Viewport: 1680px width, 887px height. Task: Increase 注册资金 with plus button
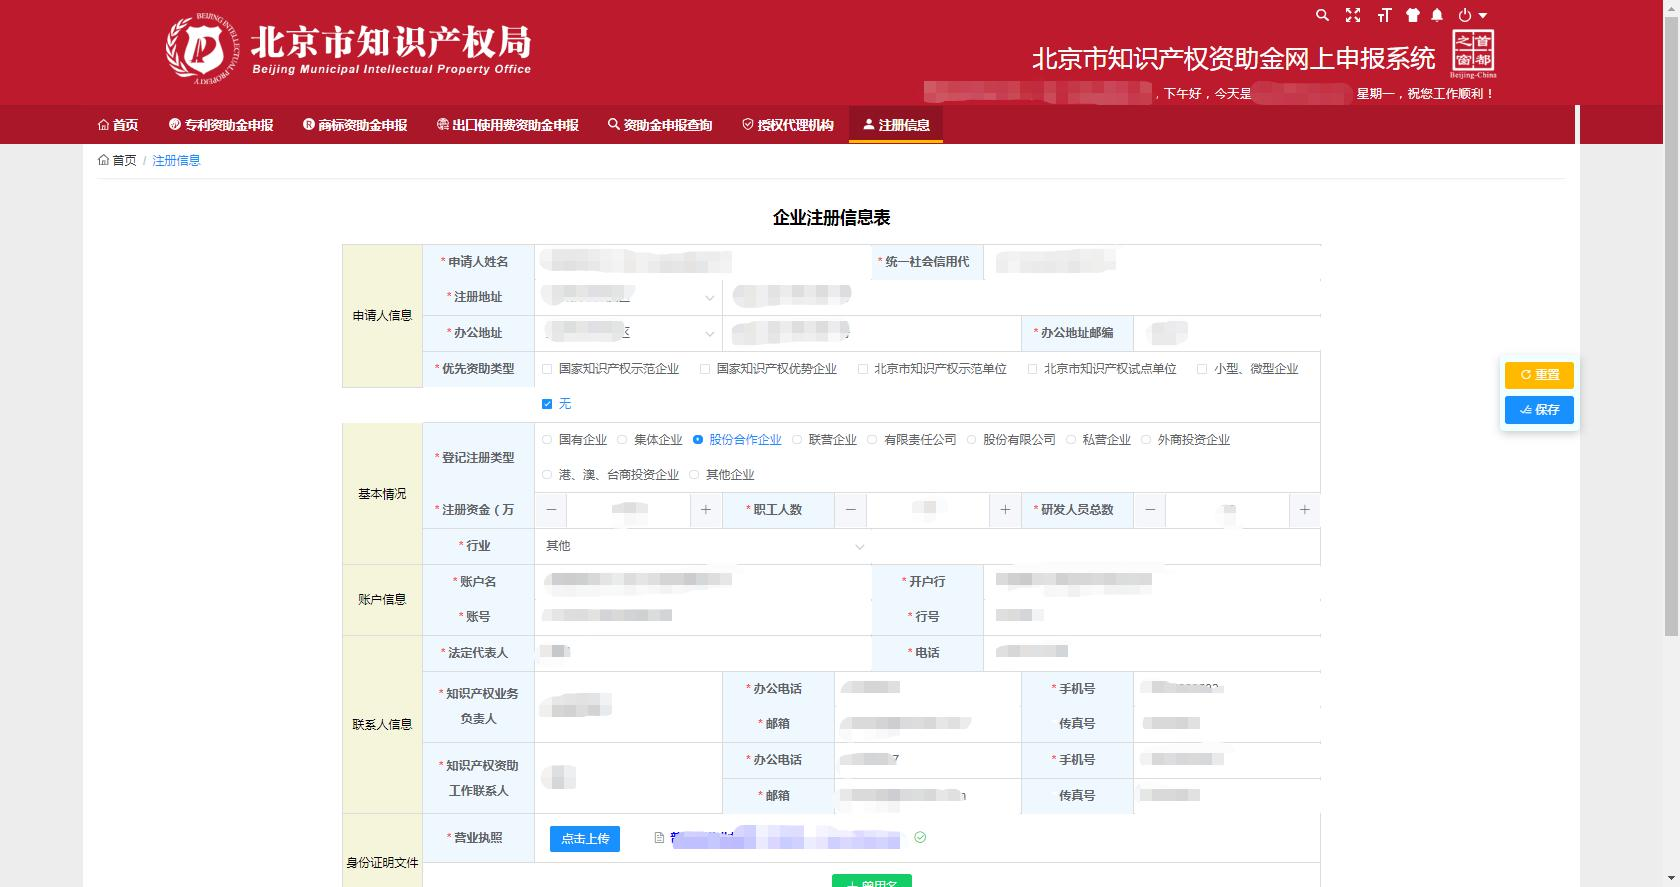[706, 510]
